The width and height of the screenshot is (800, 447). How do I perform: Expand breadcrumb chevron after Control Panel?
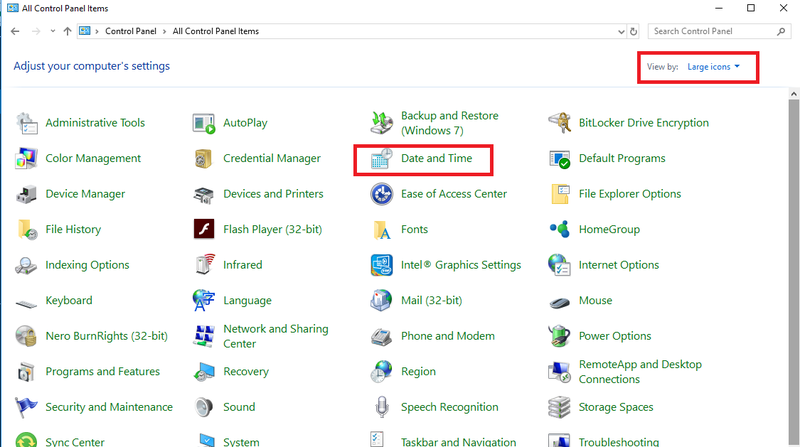(x=164, y=32)
